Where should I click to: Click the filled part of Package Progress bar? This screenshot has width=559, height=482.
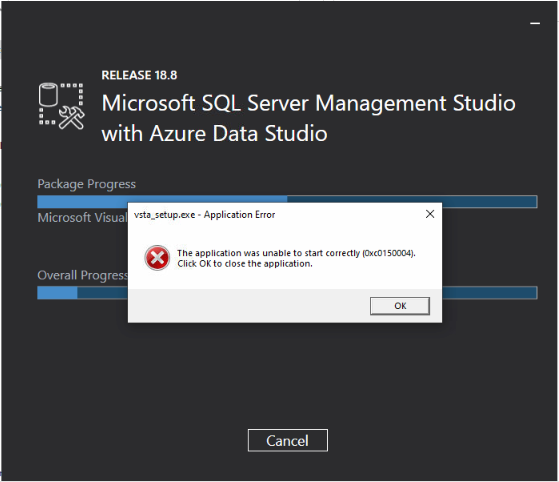tap(162, 201)
